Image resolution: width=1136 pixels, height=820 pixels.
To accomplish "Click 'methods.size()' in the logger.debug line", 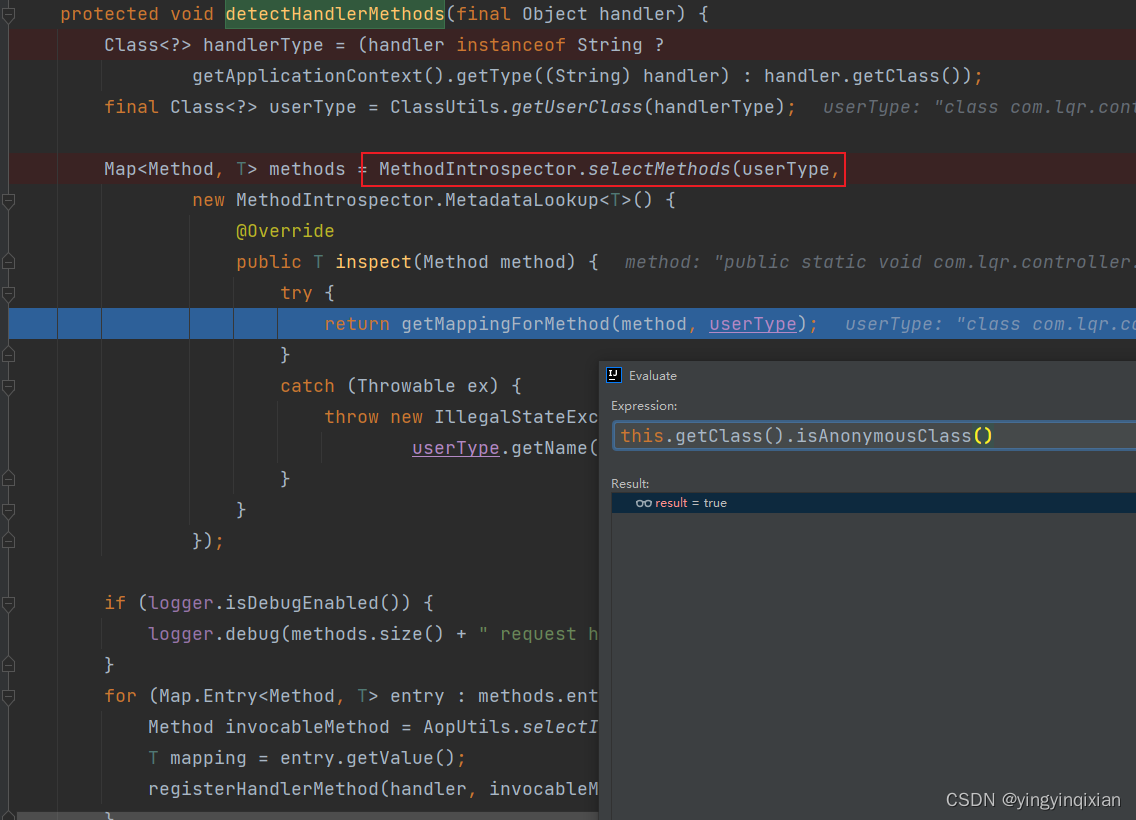I will coord(367,635).
